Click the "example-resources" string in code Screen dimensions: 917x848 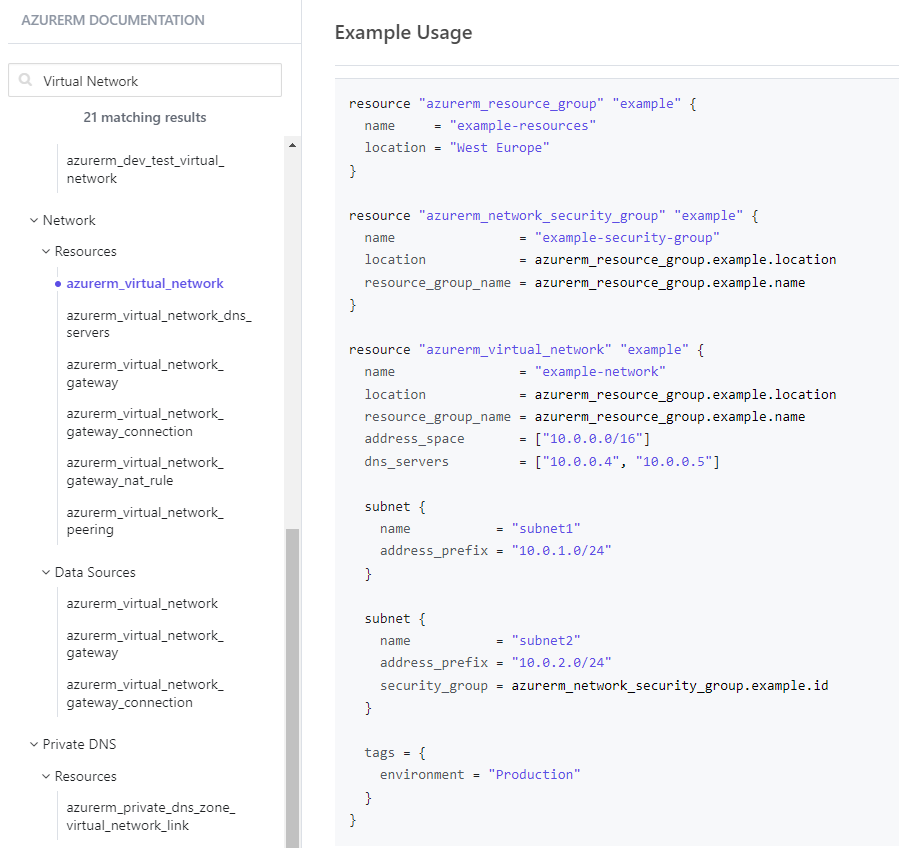(523, 126)
